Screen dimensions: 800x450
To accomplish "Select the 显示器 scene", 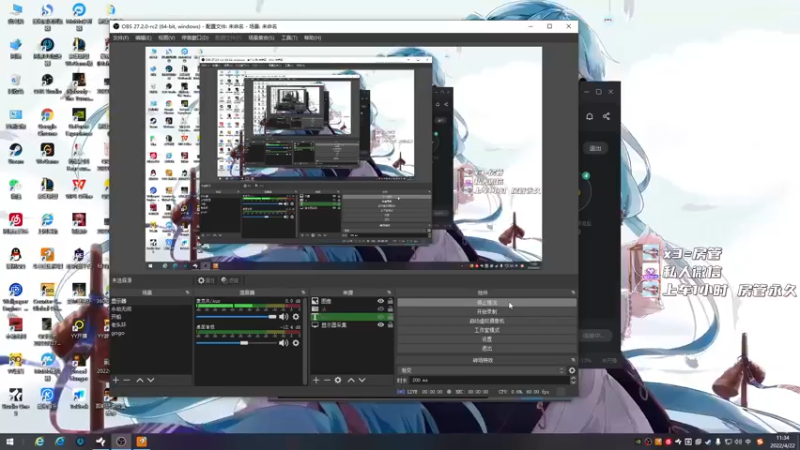I will point(151,301).
